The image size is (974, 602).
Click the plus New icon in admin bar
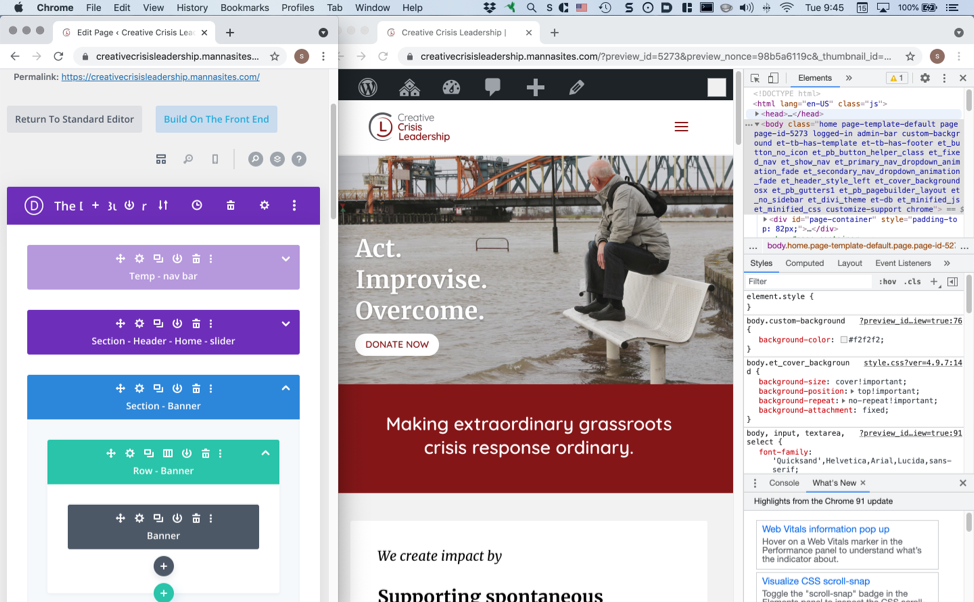(535, 87)
